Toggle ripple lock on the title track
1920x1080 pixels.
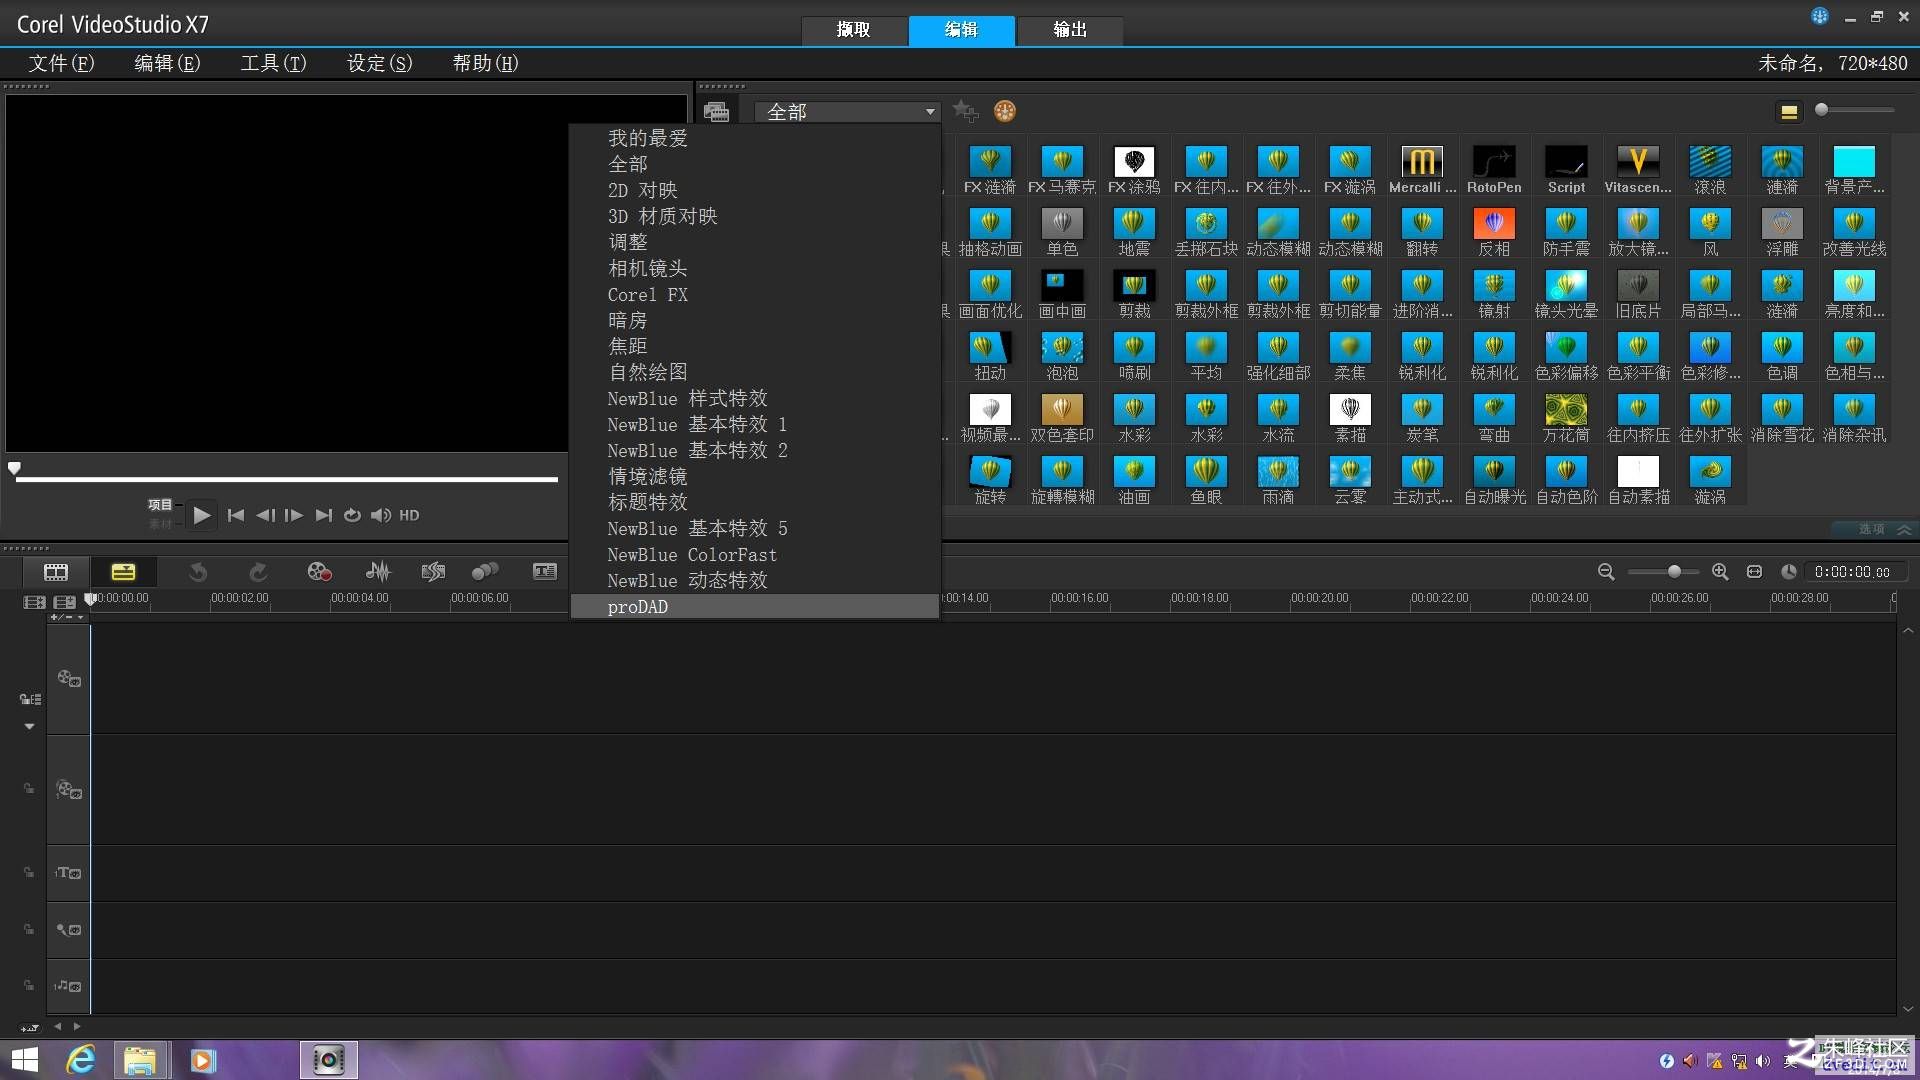click(29, 872)
